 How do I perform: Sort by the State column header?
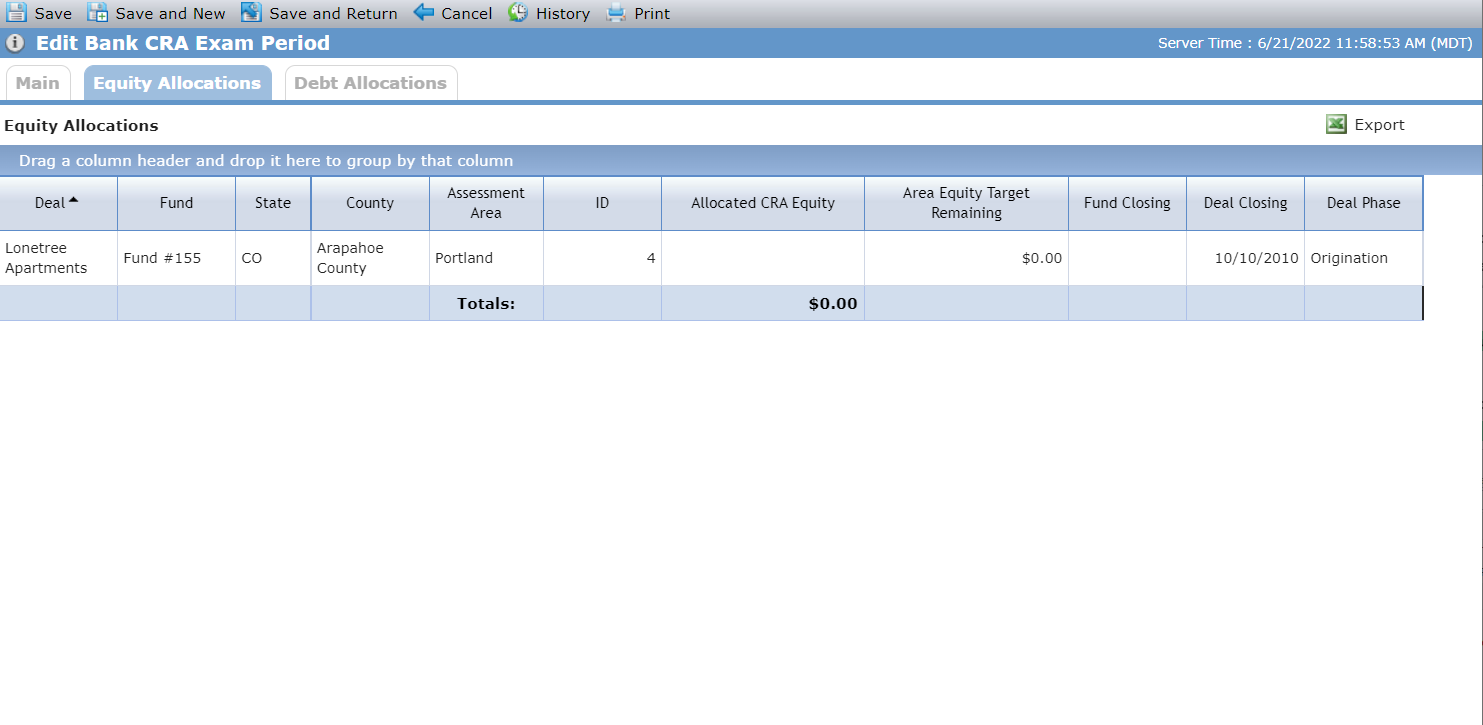[x=273, y=203]
